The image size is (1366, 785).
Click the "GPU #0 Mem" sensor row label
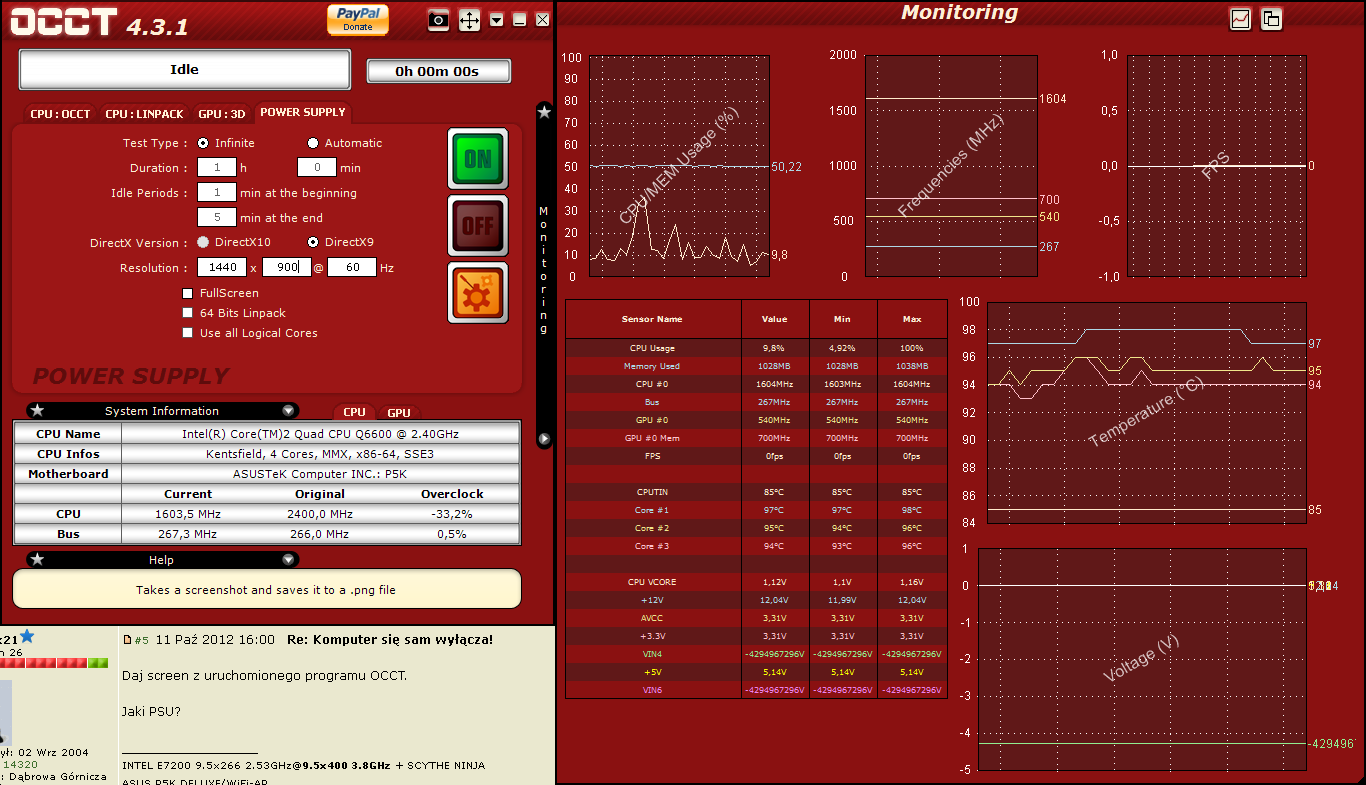(x=652, y=438)
